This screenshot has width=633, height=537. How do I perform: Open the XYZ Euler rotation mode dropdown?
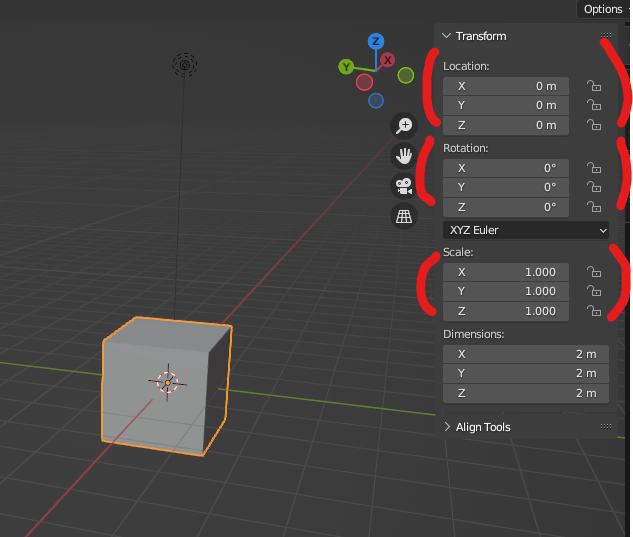526,230
